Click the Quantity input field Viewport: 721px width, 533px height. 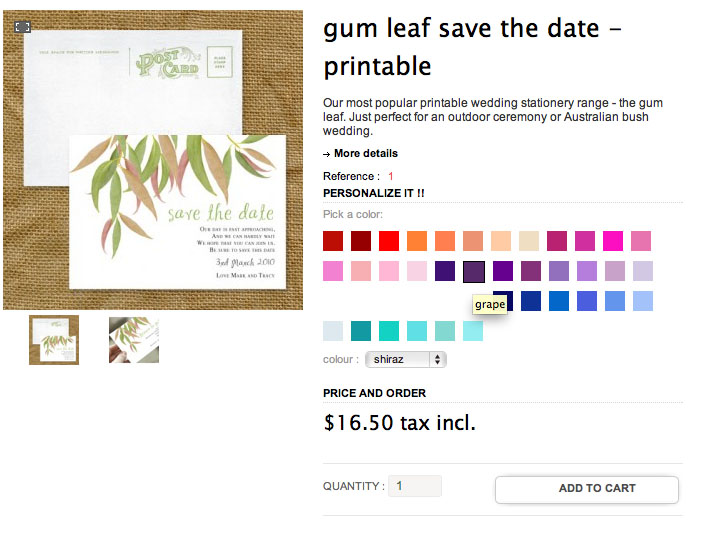pos(414,486)
